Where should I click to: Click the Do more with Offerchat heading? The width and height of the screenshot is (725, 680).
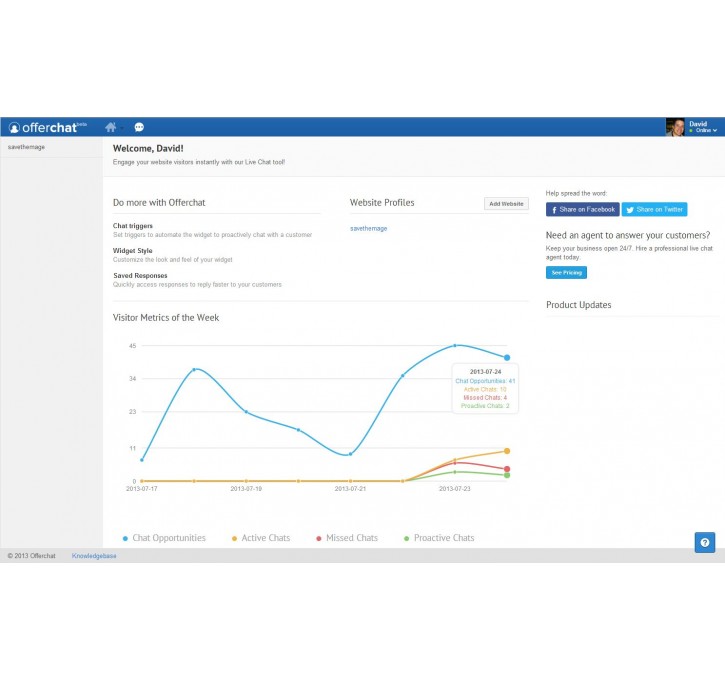[x=159, y=203]
